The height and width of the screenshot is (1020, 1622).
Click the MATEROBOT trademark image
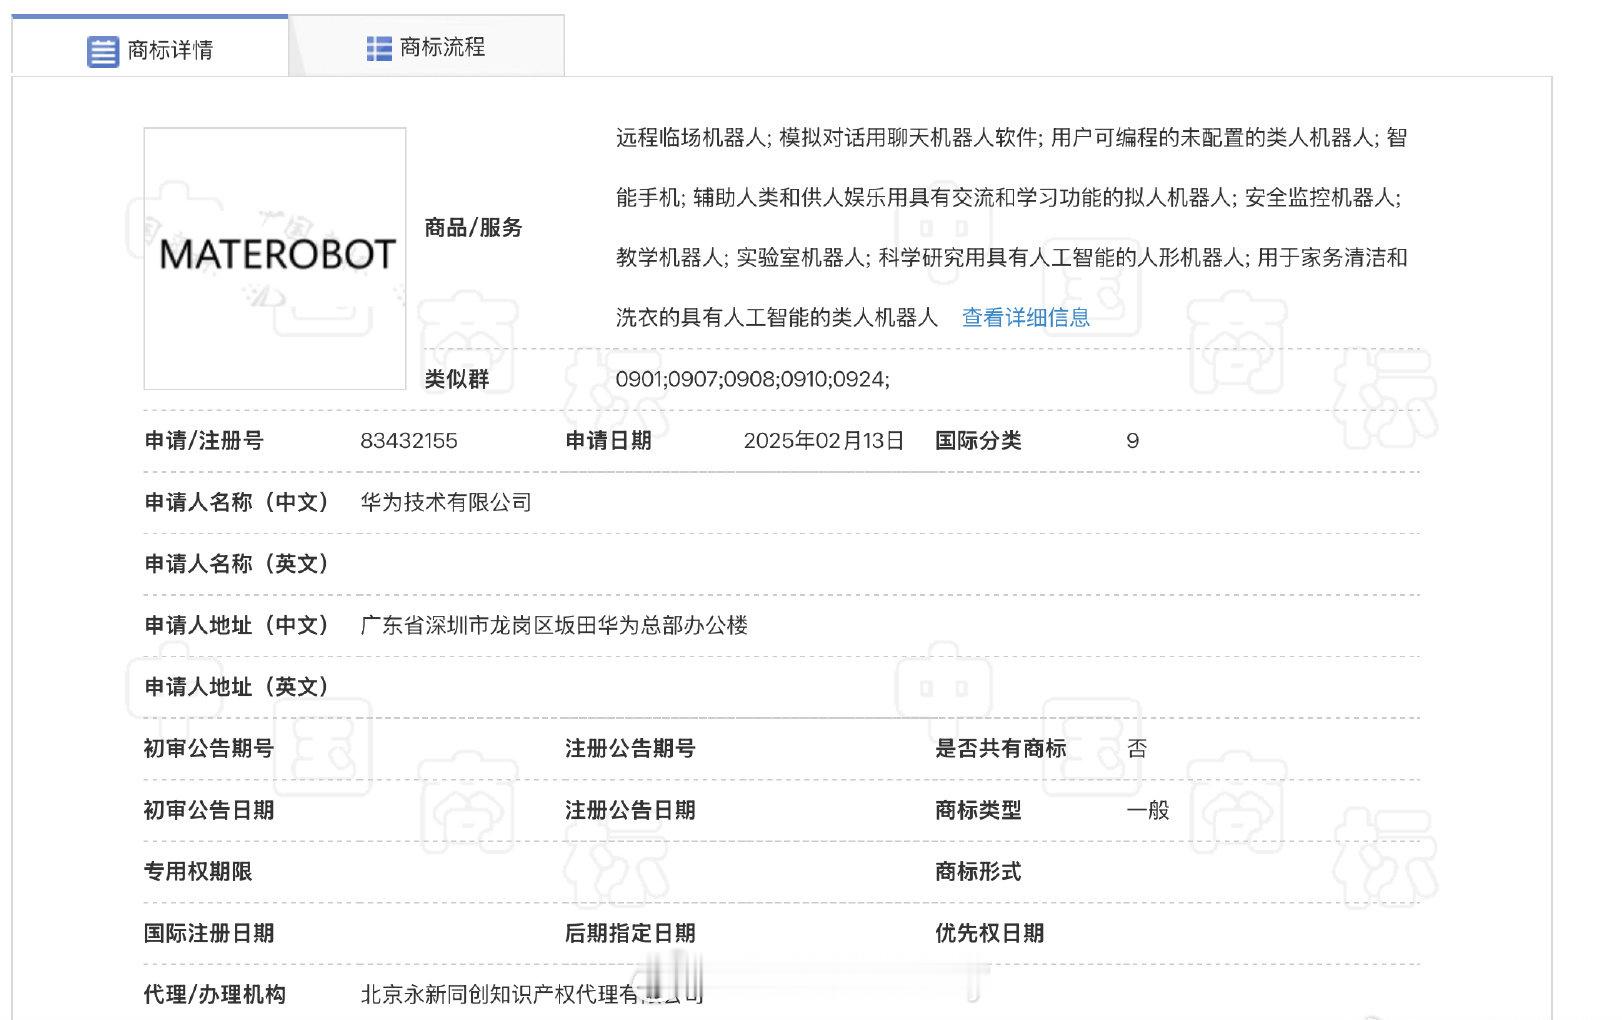pos(275,258)
